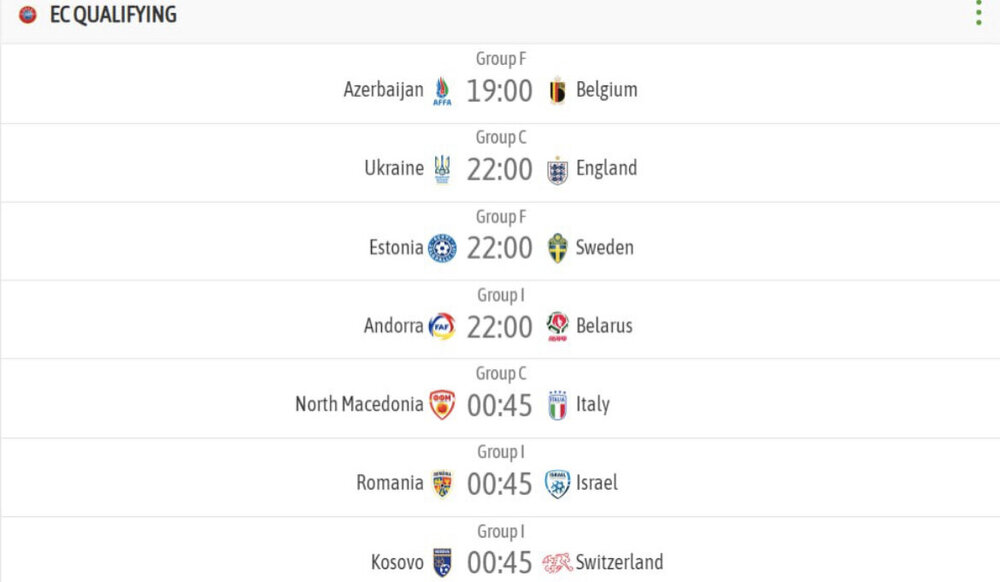Click the Ukraine trident crest
This screenshot has height=582, width=1000.
click(x=442, y=170)
